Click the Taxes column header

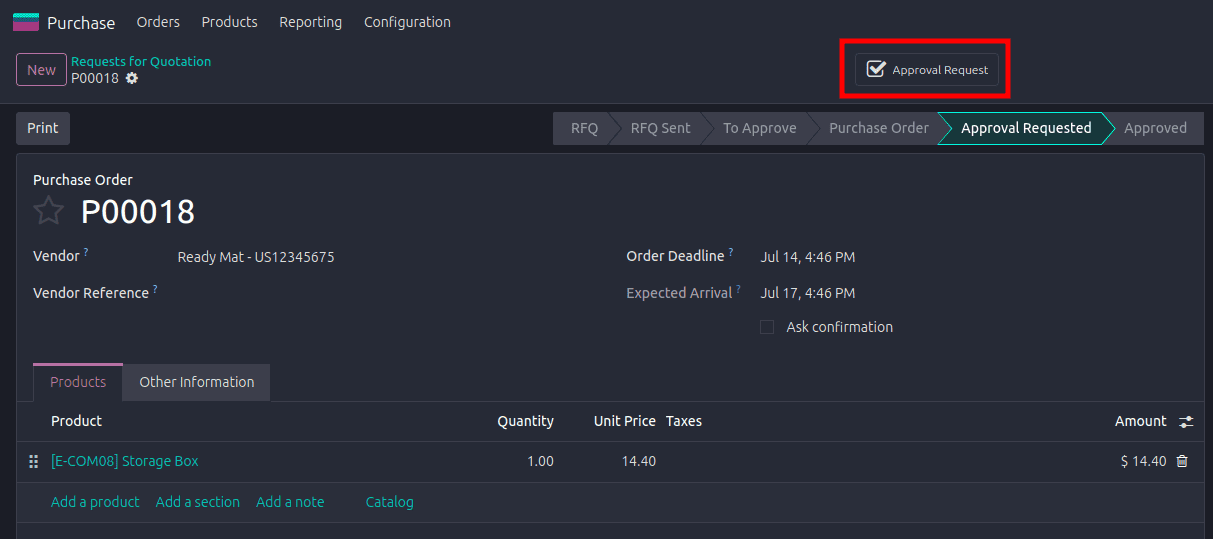coord(684,421)
